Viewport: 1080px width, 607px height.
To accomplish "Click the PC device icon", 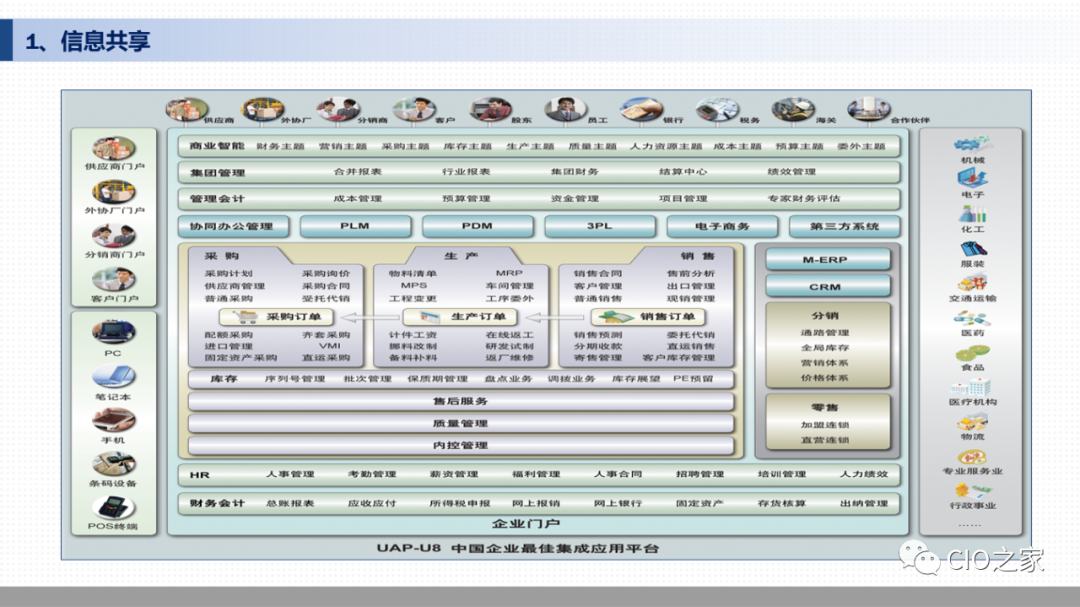I will 114,332.
